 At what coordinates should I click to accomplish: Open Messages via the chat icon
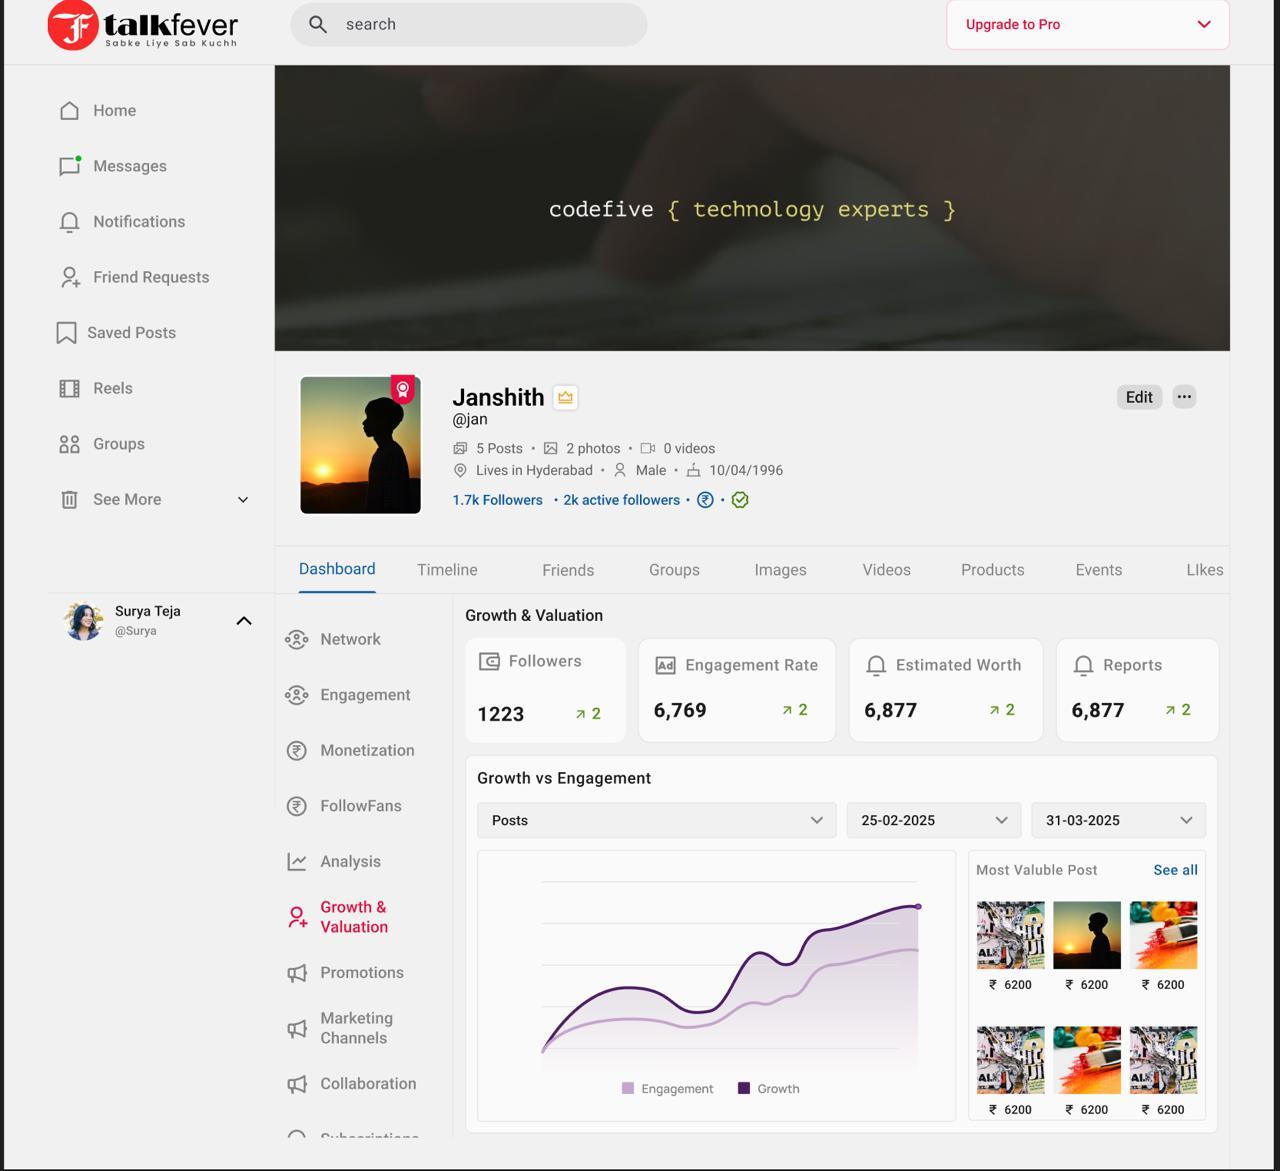pyautogui.click(x=69, y=166)
